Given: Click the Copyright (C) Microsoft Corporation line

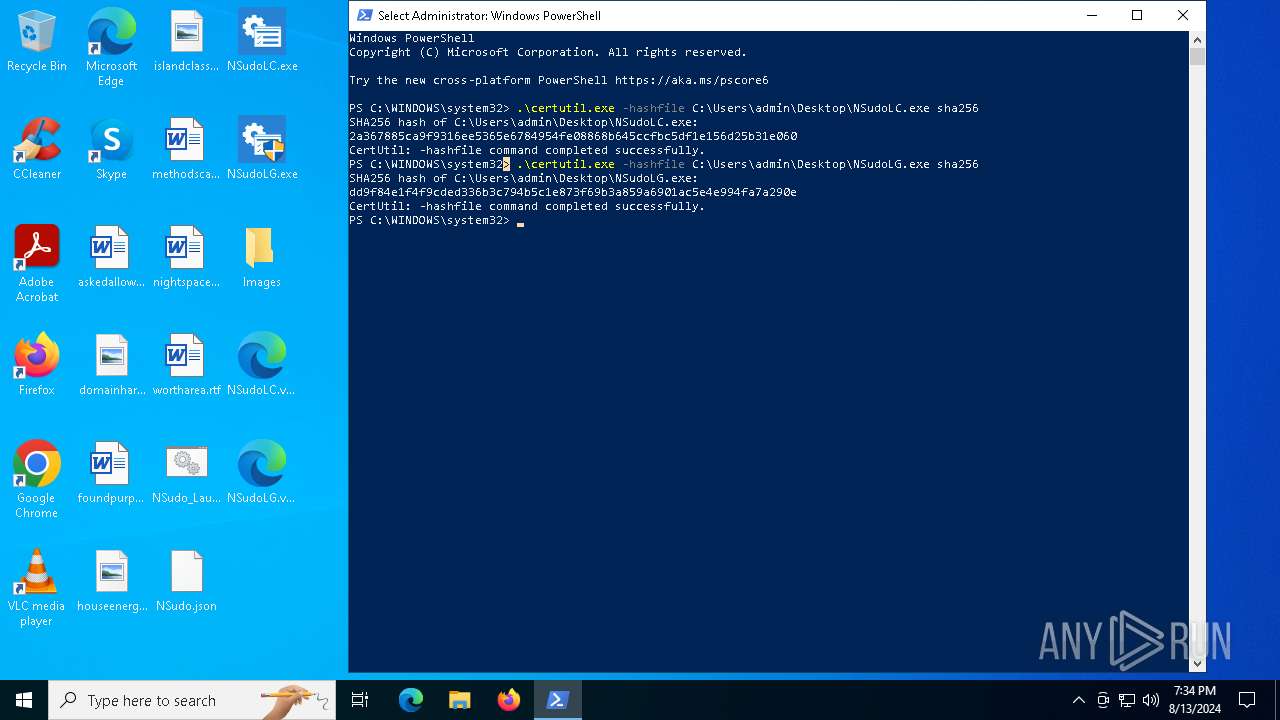Looking at the screenshot, I should (x=548, y=52).
